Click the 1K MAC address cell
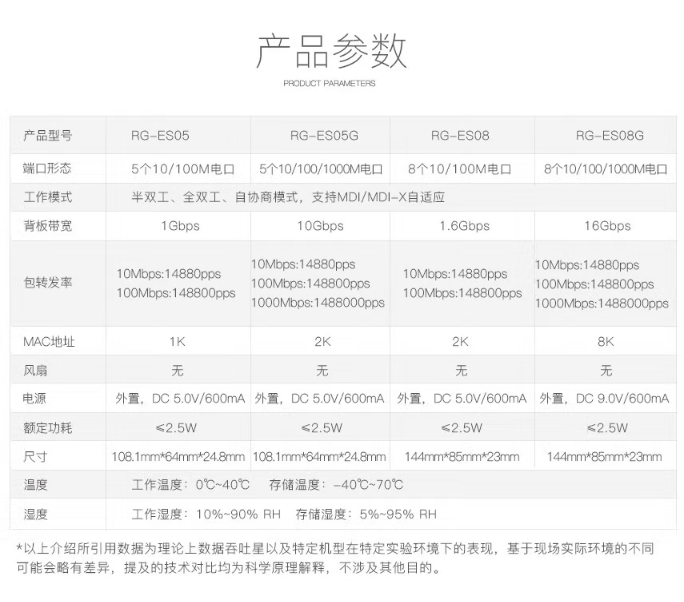684x602 pixels. [x=178, y=342]
